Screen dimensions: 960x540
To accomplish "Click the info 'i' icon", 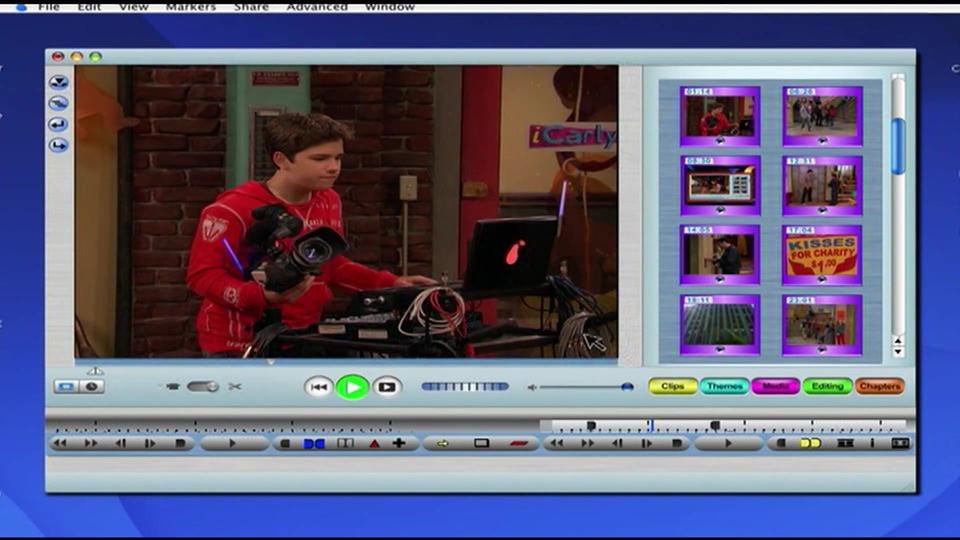I will [x=872, y=443].
